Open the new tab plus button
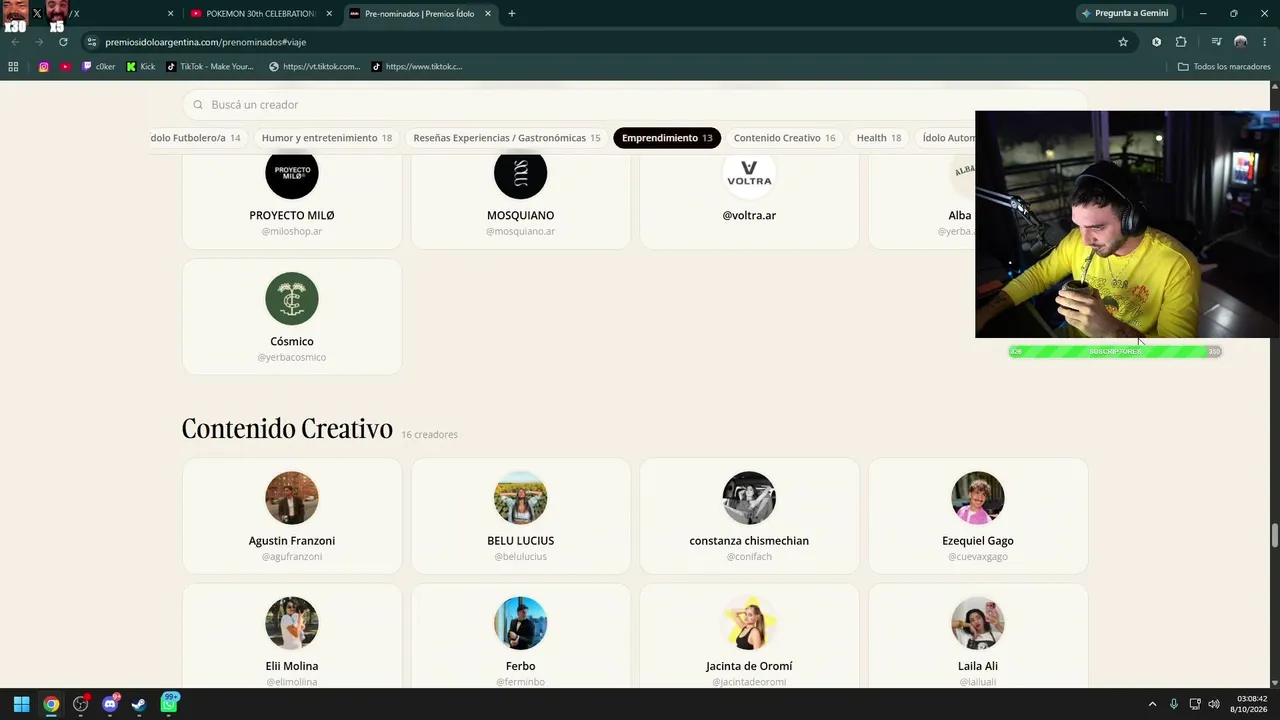 pyautogui.click(x=512, y=14)
